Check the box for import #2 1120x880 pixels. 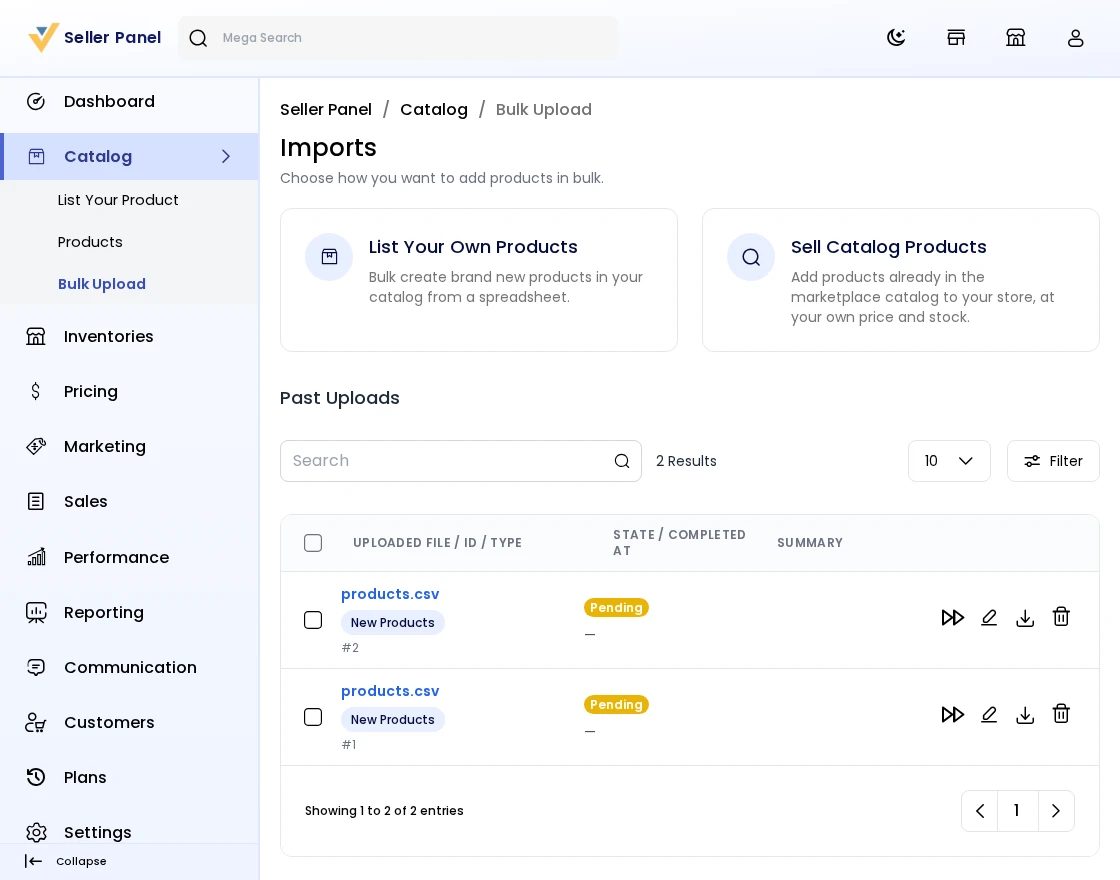pyautogui.click(x=313, y=620)
